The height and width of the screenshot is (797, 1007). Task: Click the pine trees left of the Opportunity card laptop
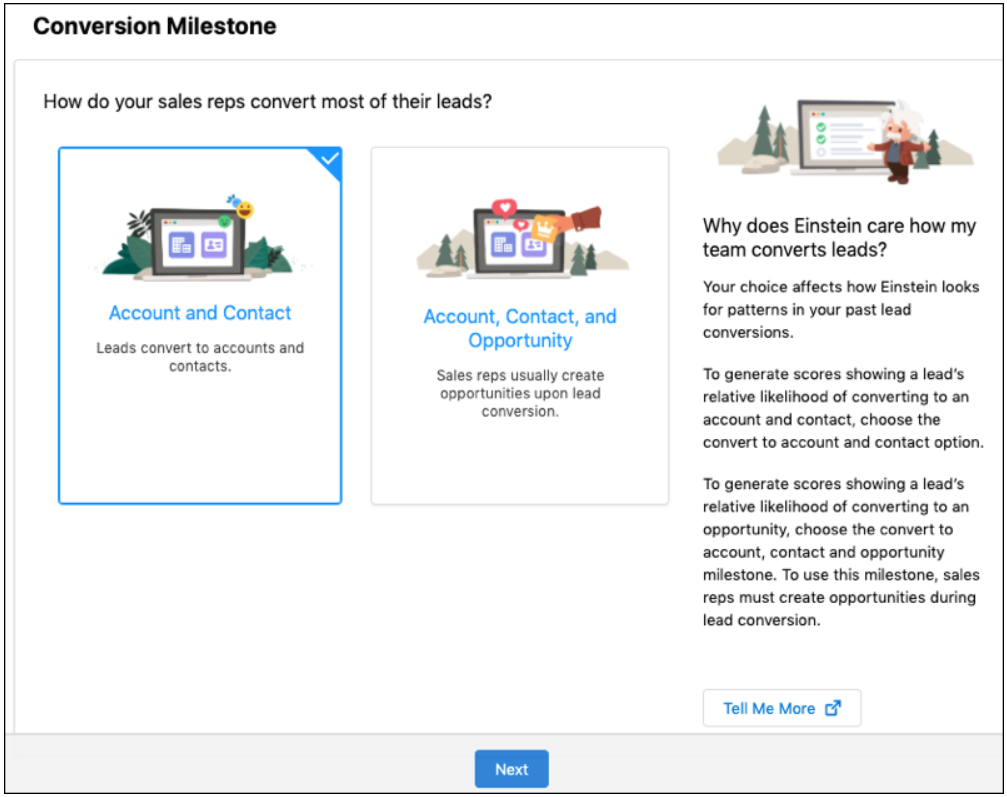[x=447, y=254]
